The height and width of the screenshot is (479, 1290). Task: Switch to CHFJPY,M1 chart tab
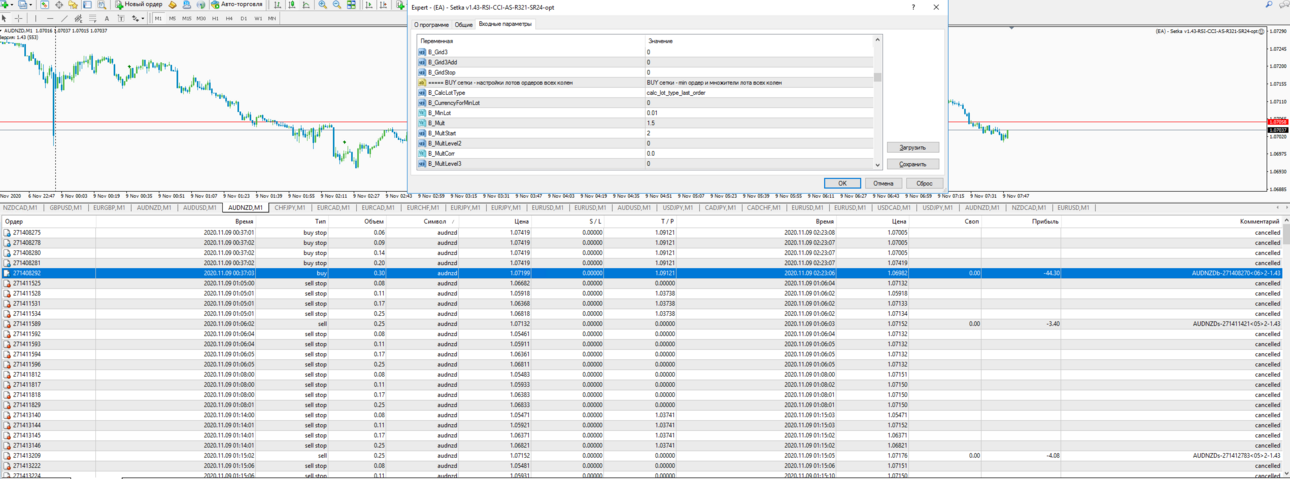[290, 208]
